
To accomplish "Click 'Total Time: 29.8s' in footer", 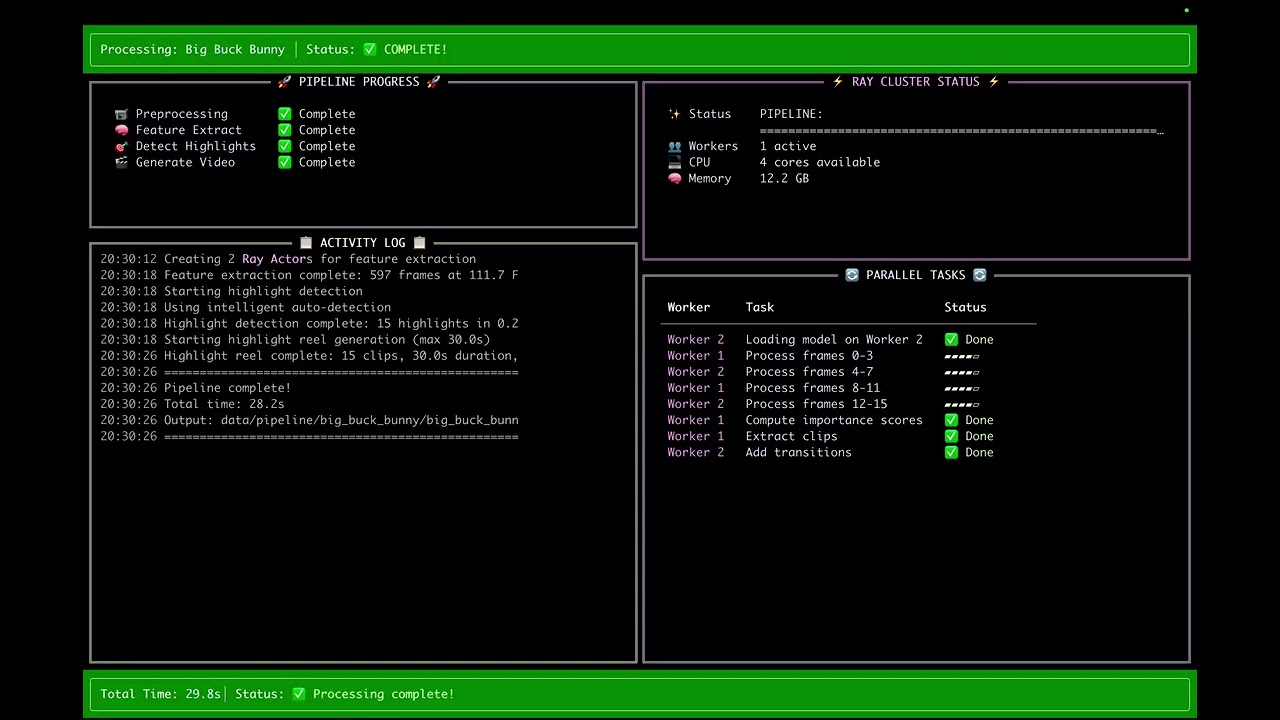I will 160,694.
